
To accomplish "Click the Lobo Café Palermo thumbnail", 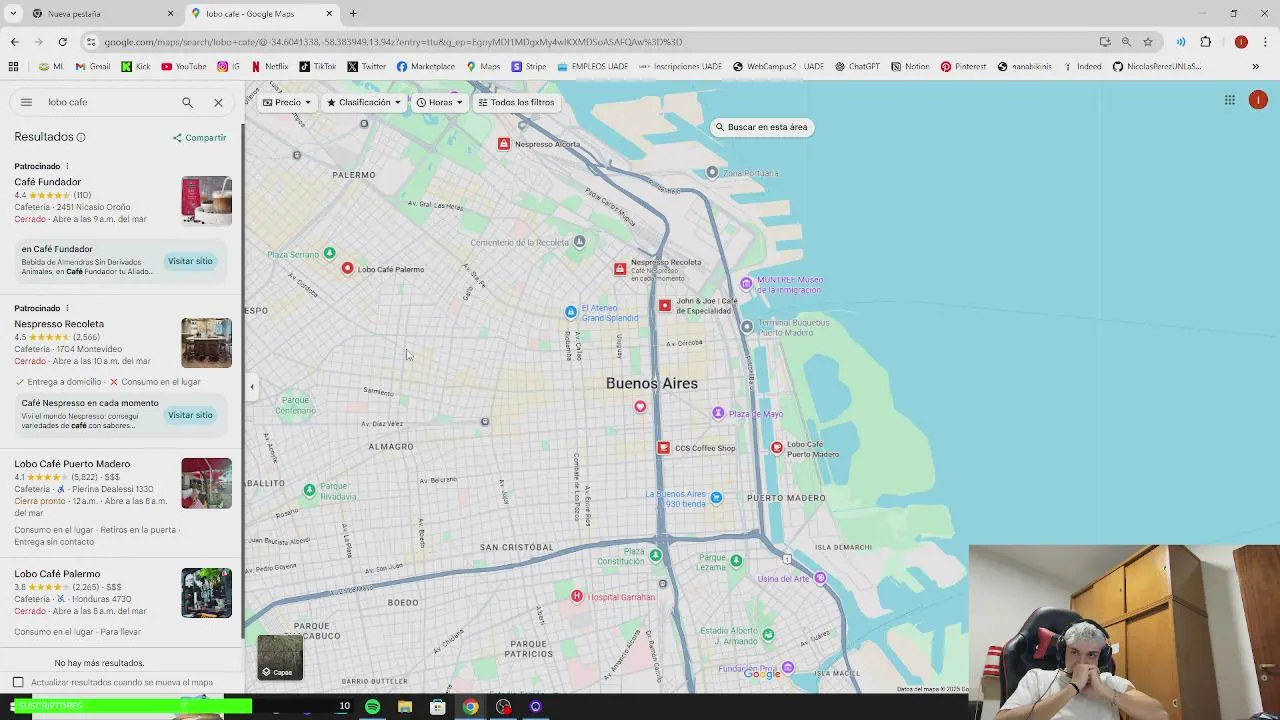I will (206, 593).
